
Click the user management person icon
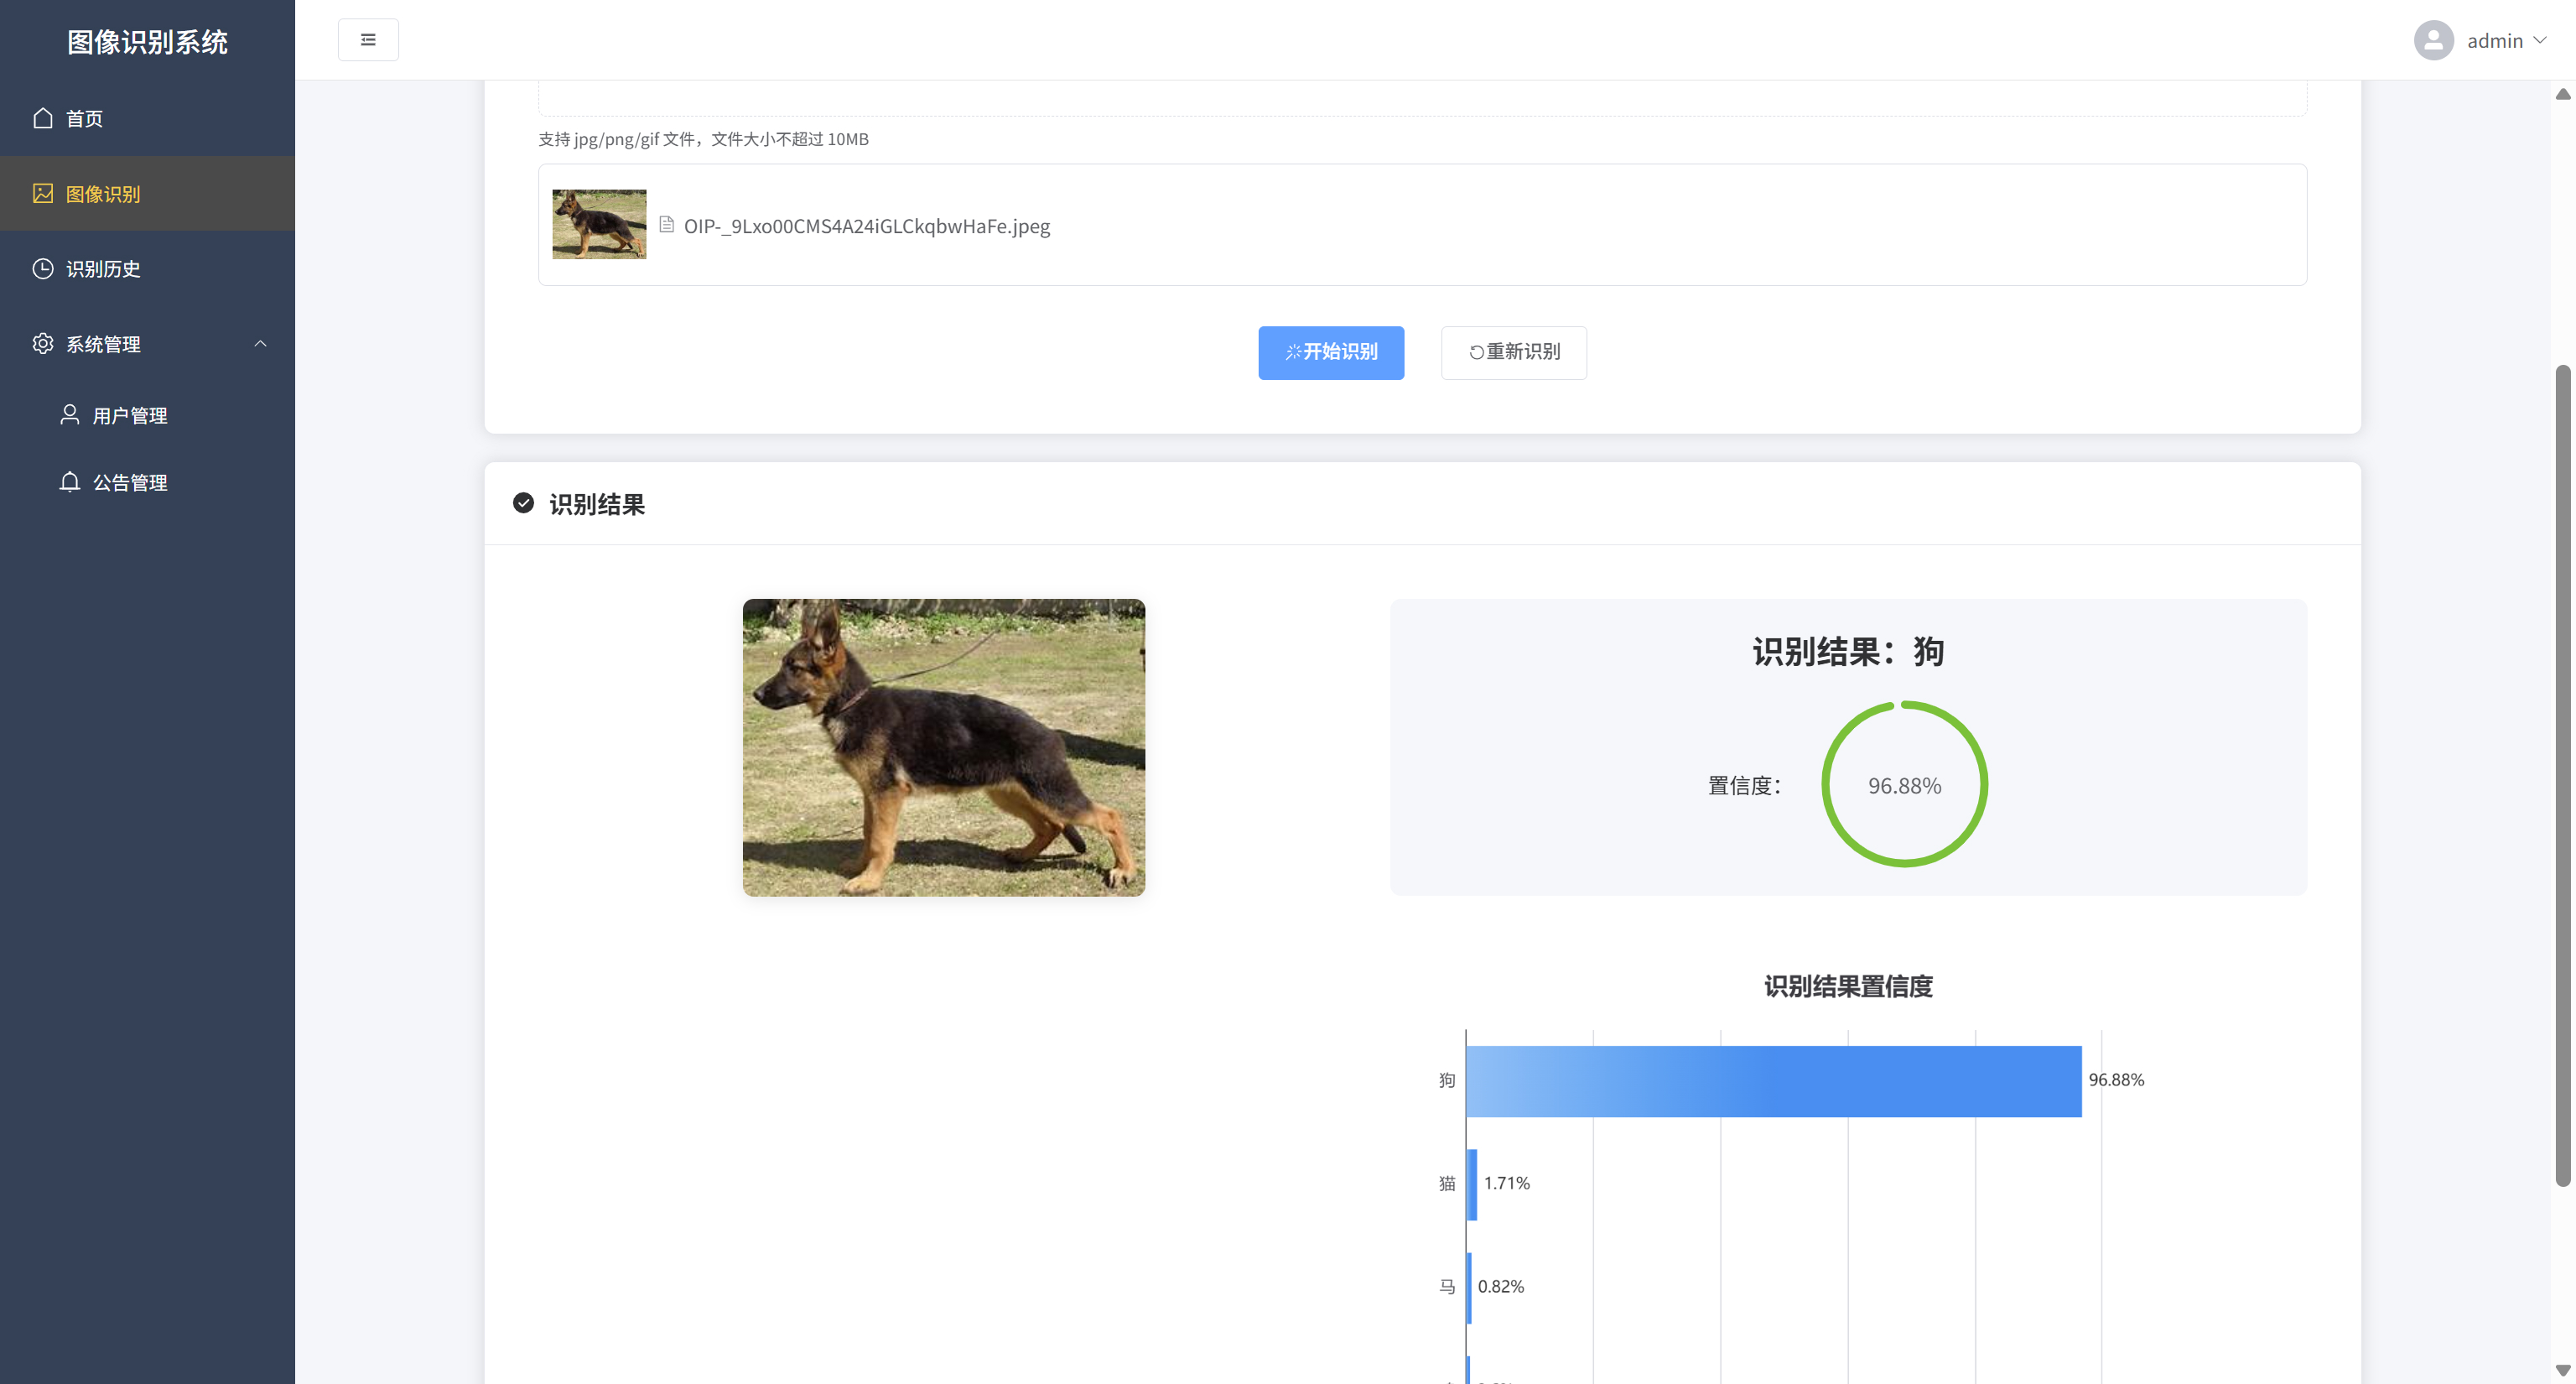click(x=69, y=414)
